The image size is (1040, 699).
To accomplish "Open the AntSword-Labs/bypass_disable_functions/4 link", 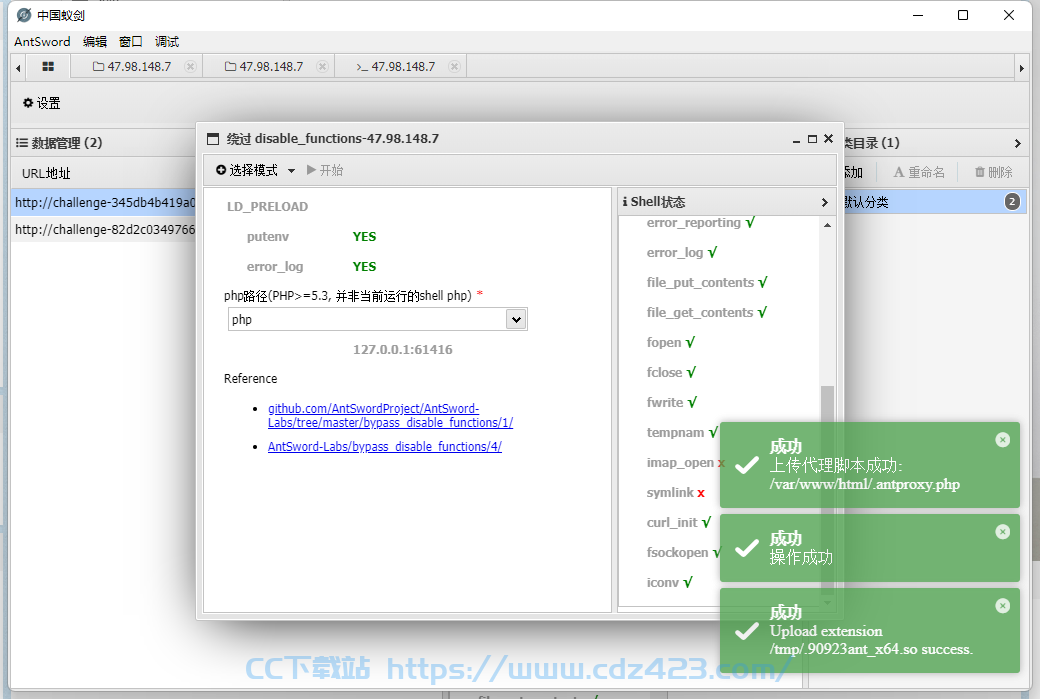I will pos(385,446).
